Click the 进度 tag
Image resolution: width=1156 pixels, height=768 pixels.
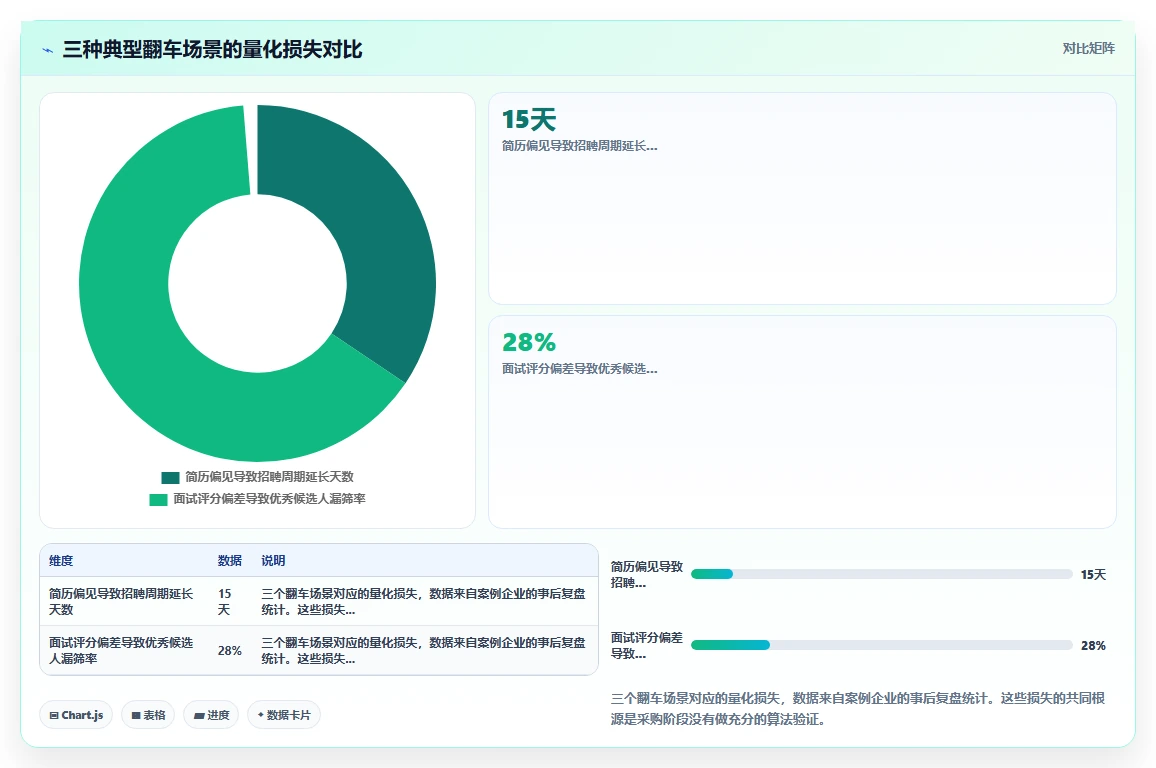pos(211,715)
